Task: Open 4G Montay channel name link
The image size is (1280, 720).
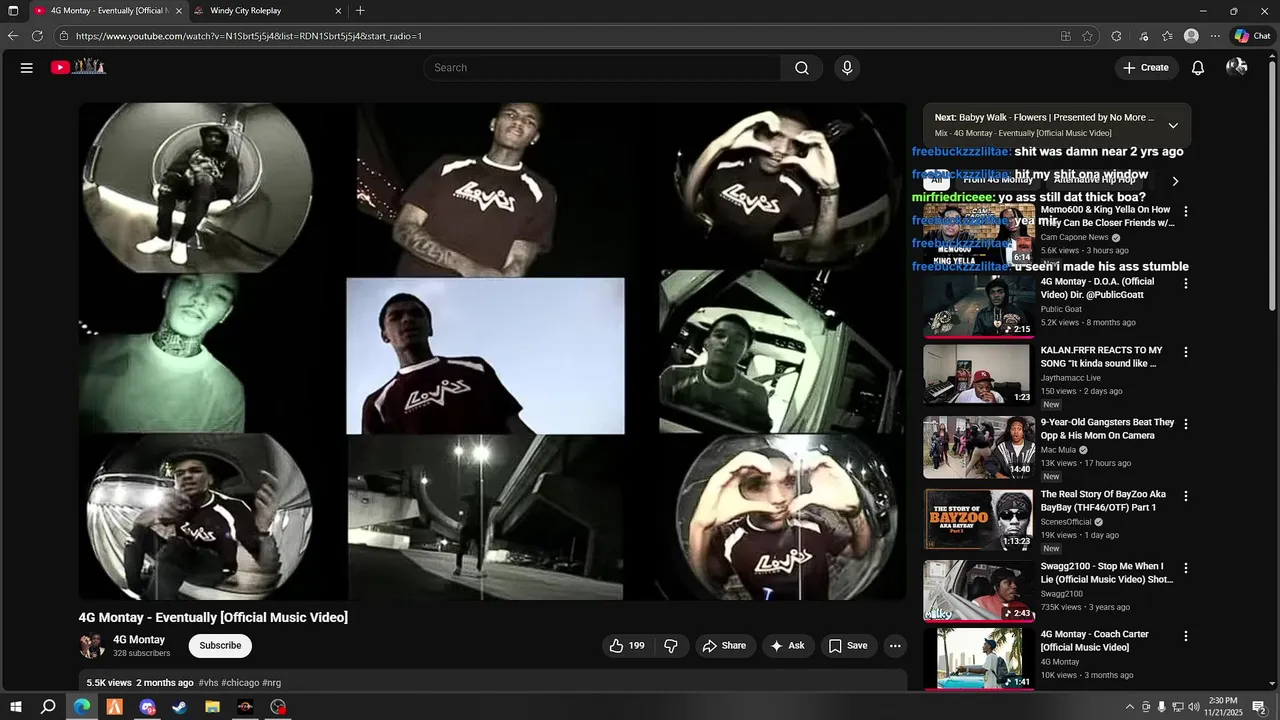Action: pos(139,640)
